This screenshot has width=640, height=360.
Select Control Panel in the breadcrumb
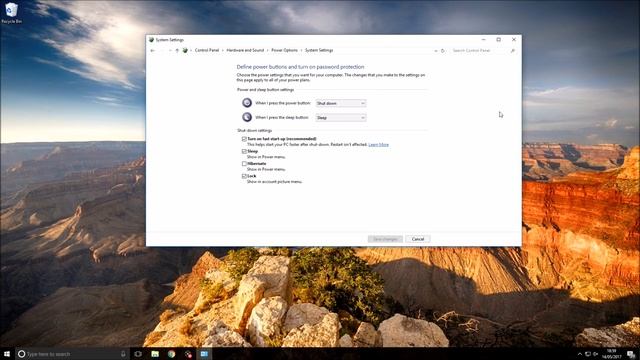point(207,50)
